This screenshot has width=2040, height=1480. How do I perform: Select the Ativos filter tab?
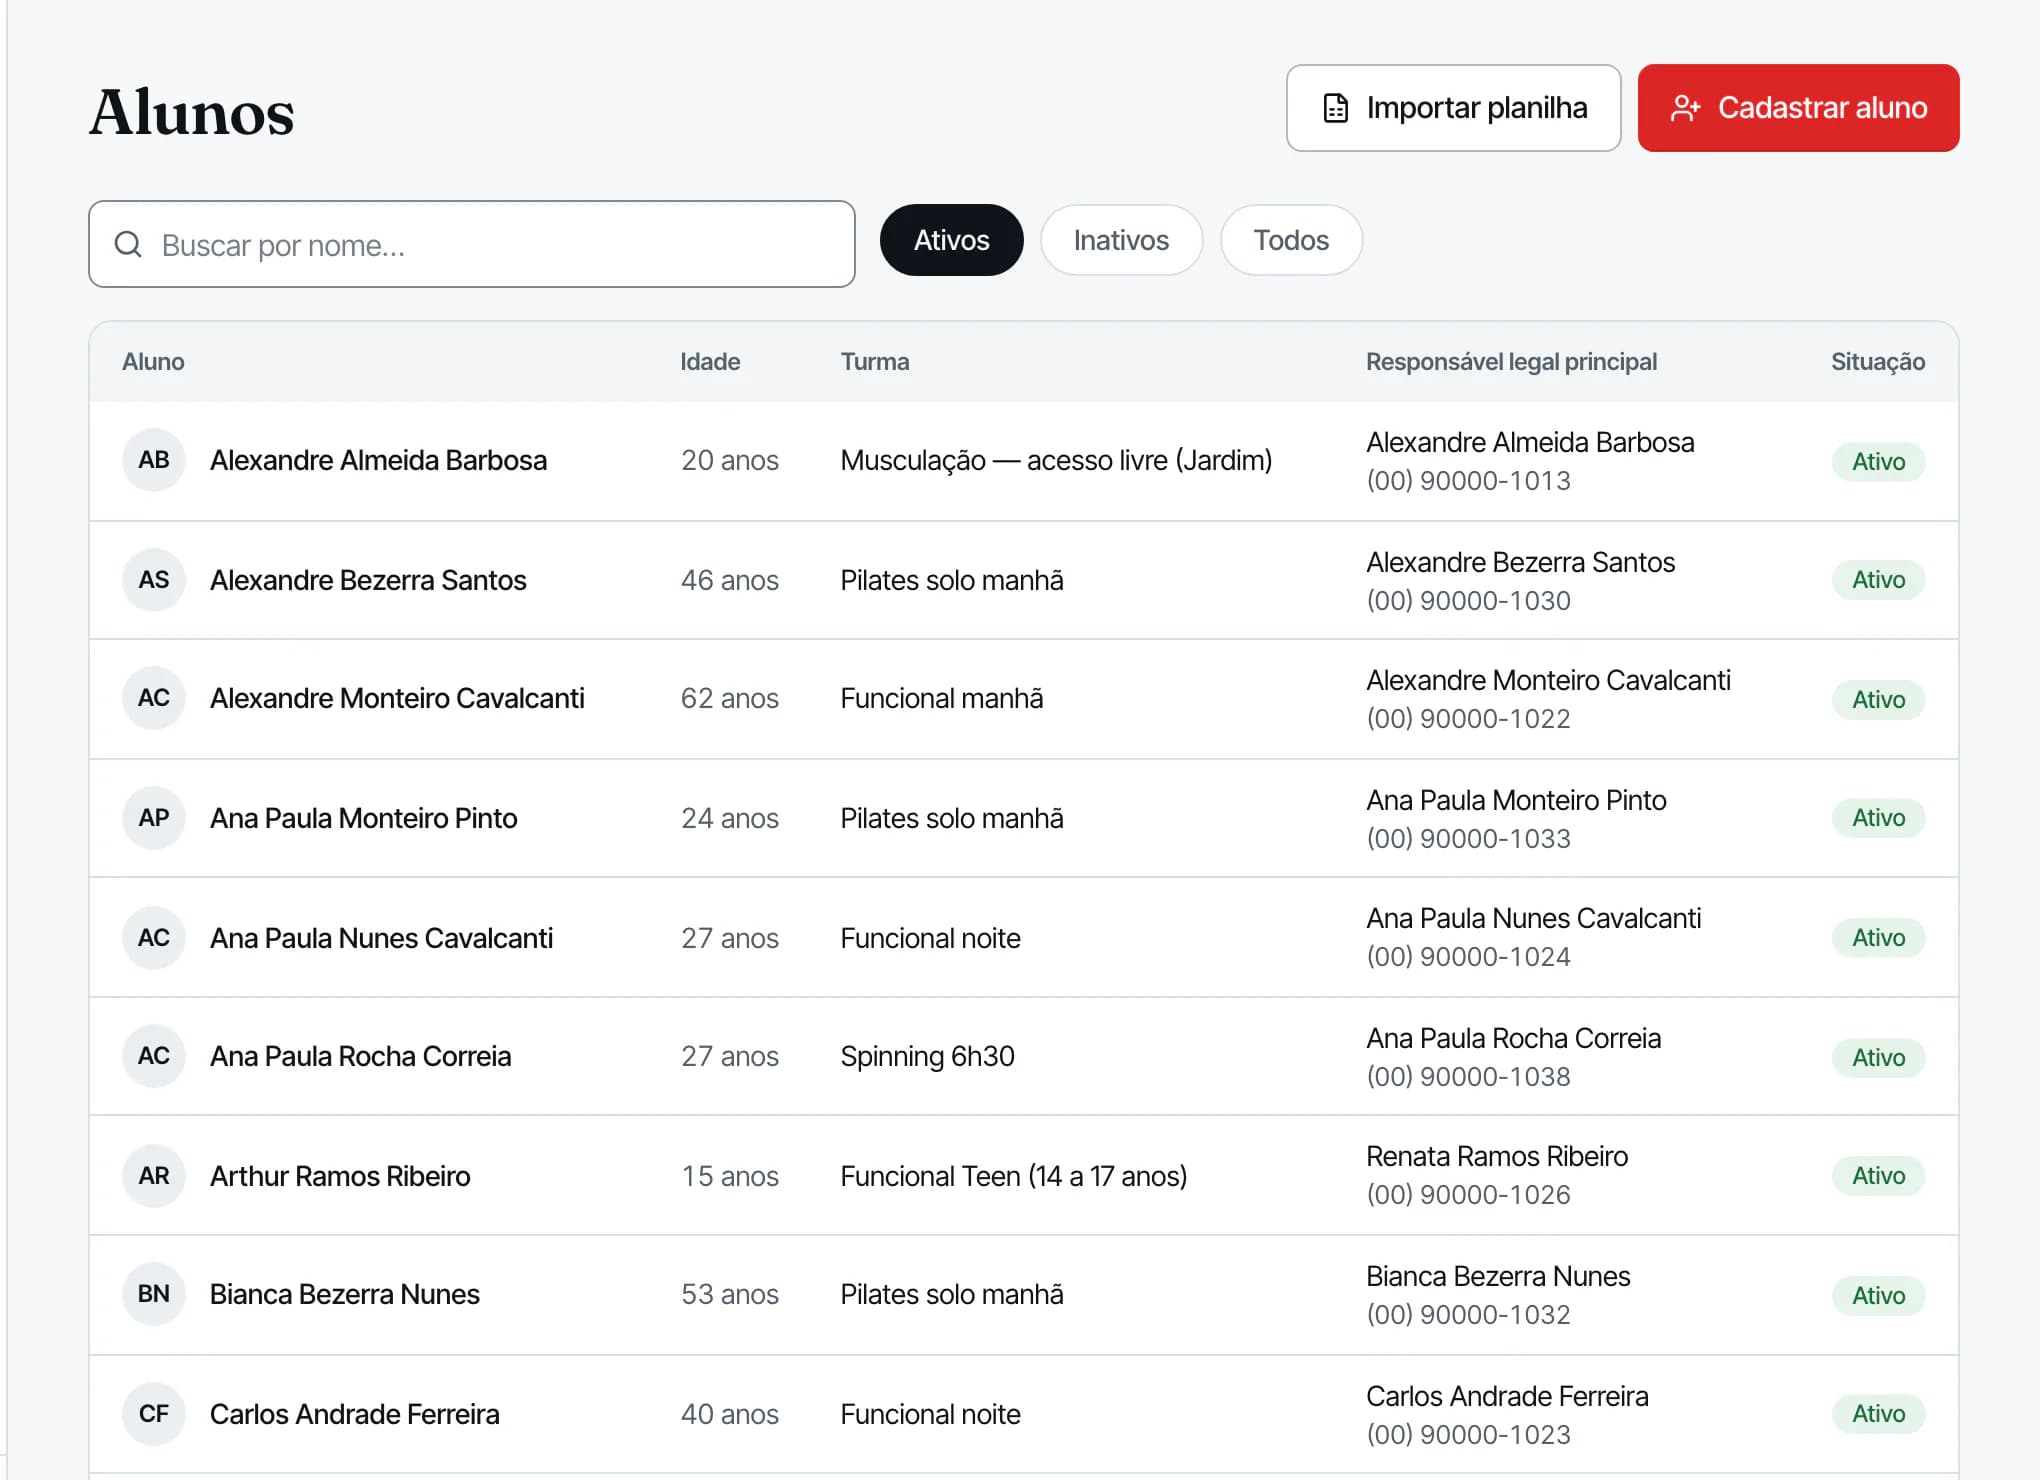[951, 240]
